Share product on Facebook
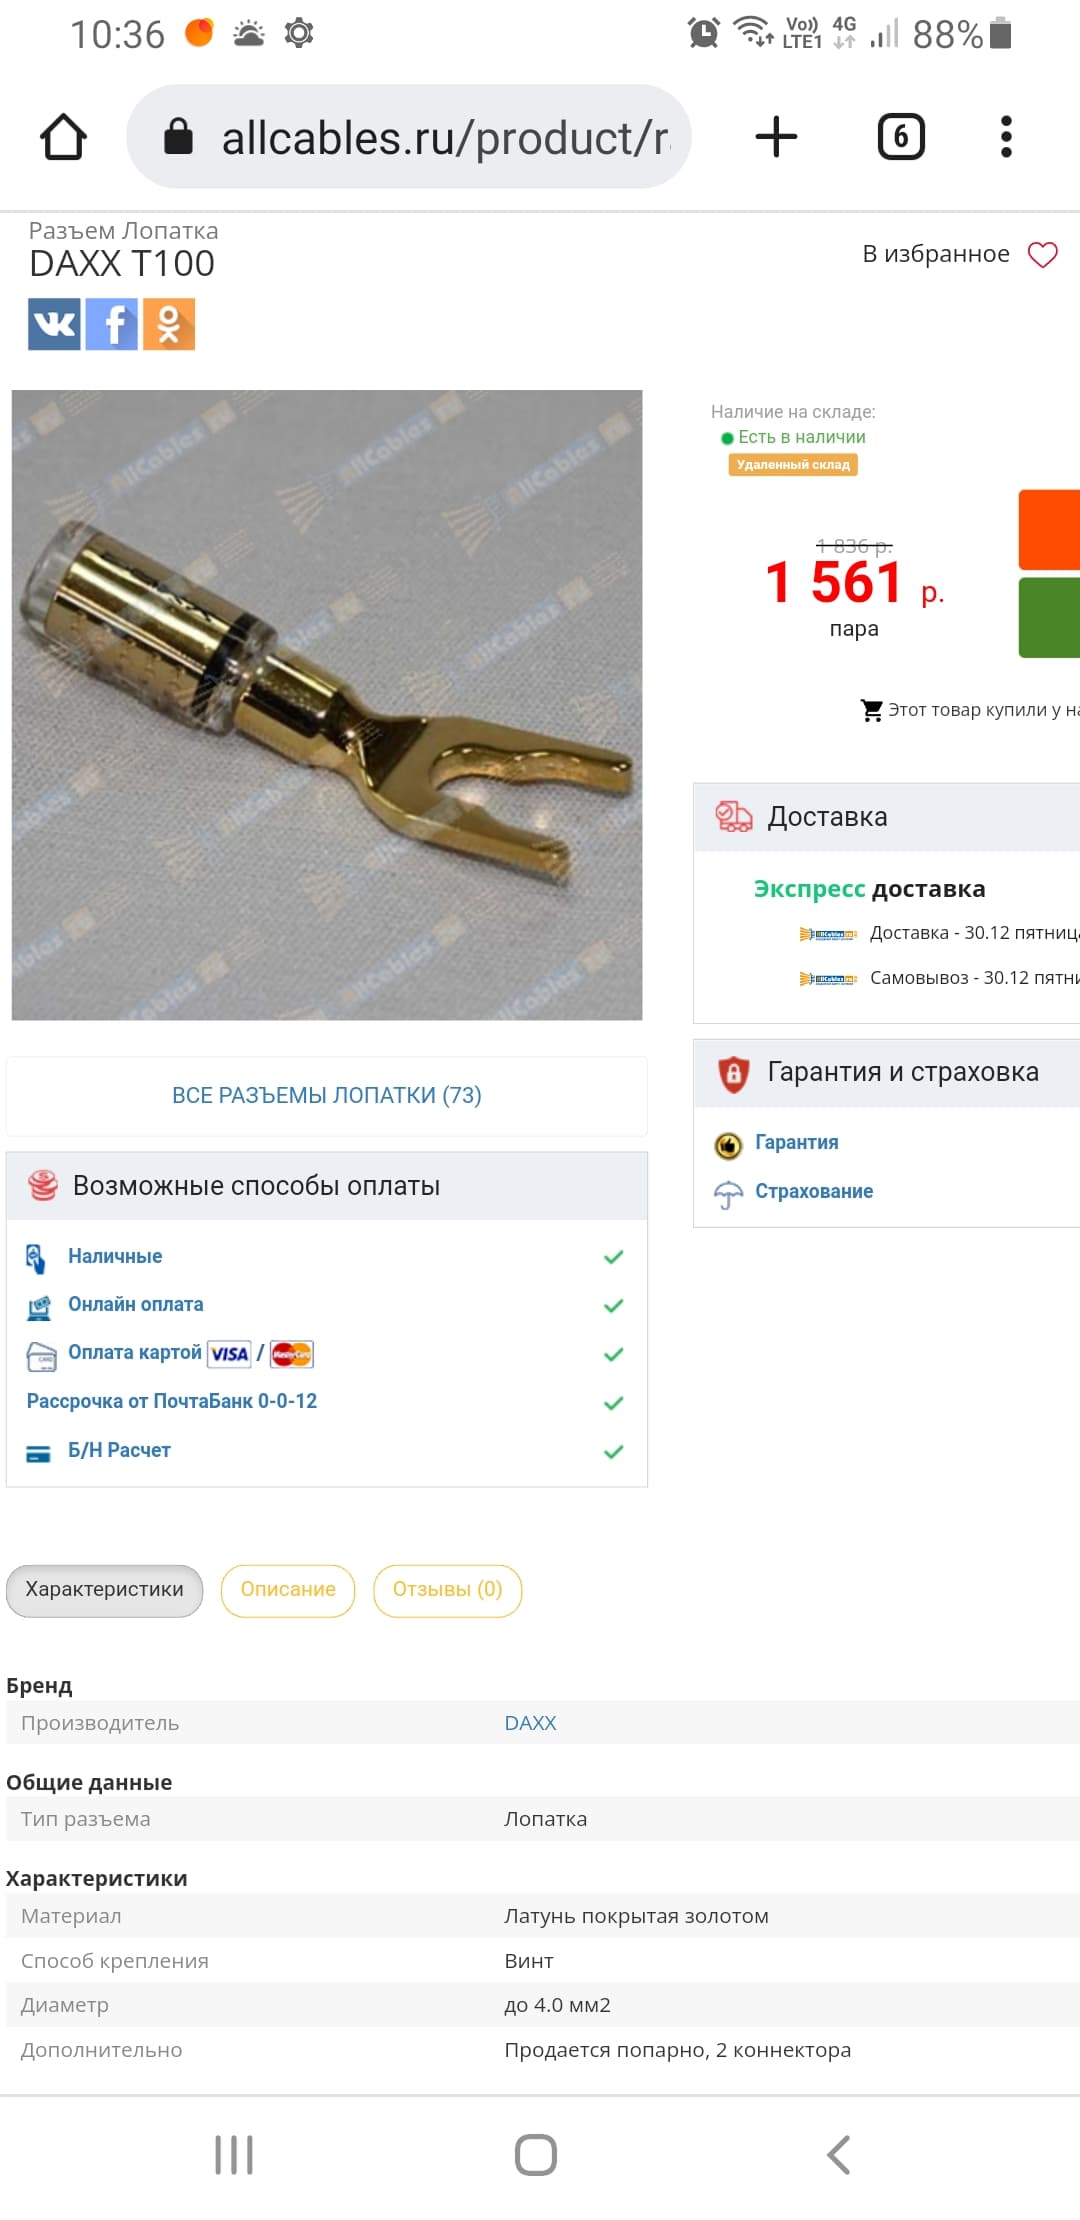The height and width of the screenshot is (2220, 1080). pos(112,324)
